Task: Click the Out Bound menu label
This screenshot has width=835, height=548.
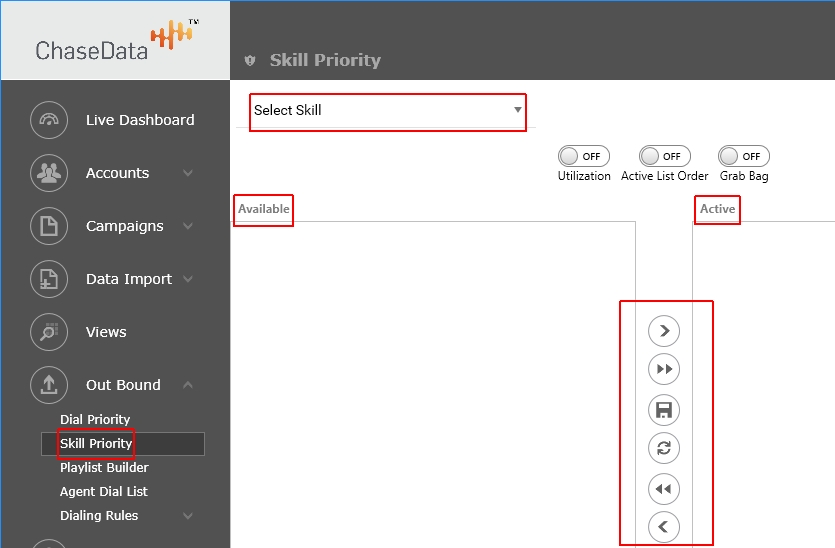Action: tap(123, 385)
